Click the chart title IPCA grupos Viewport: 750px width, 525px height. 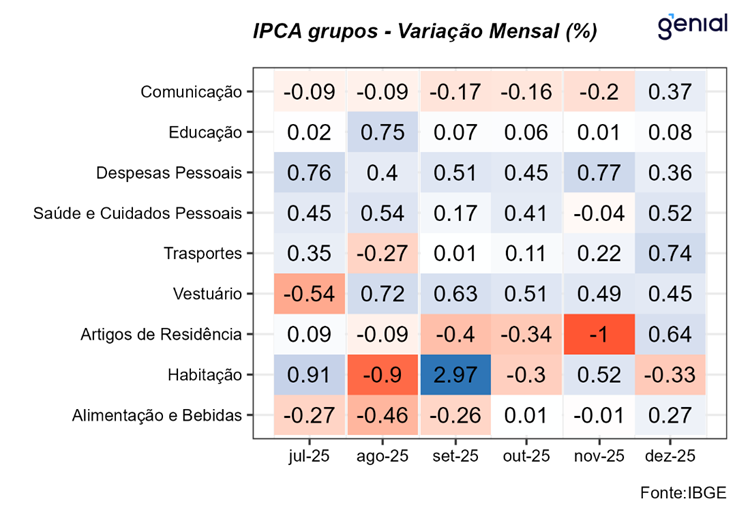point(425,31)
